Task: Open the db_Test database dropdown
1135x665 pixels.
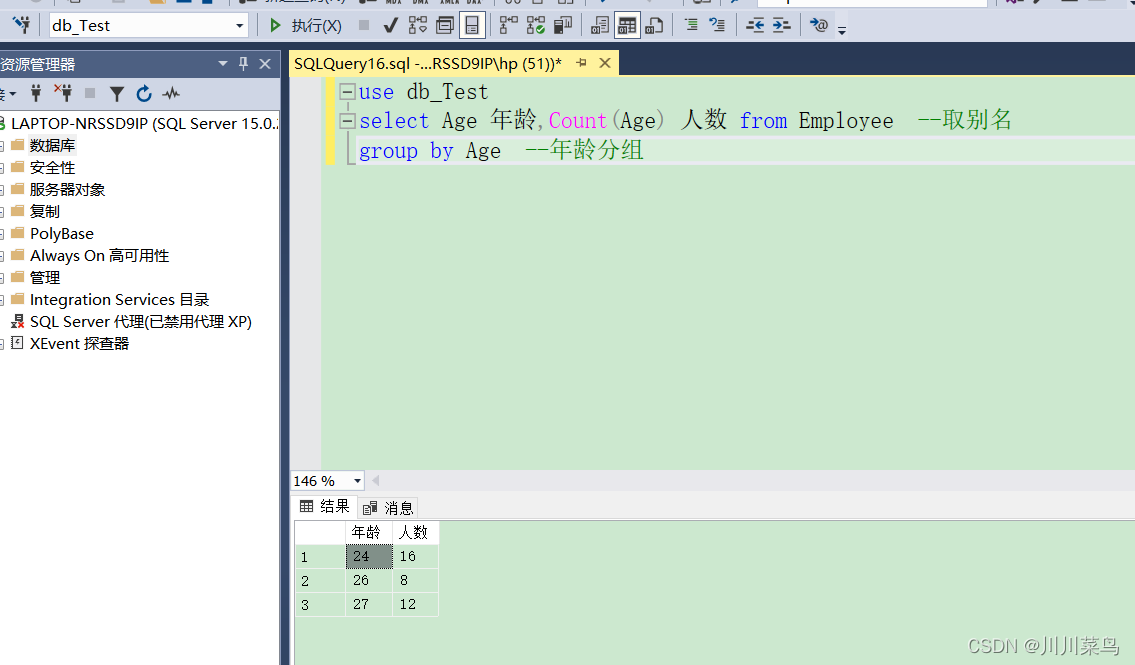Action: (240, 26)
